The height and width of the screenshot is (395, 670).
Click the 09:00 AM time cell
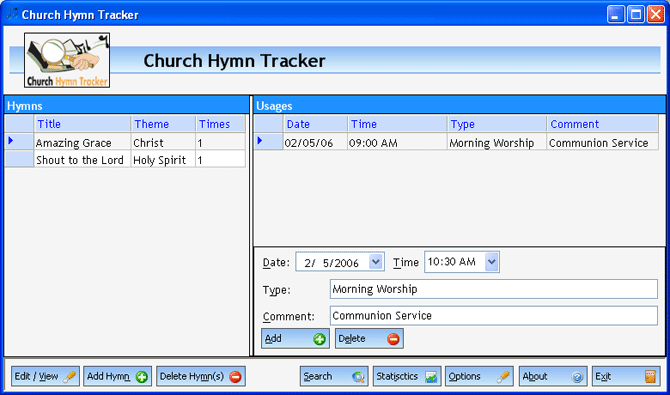coord(397,142)
